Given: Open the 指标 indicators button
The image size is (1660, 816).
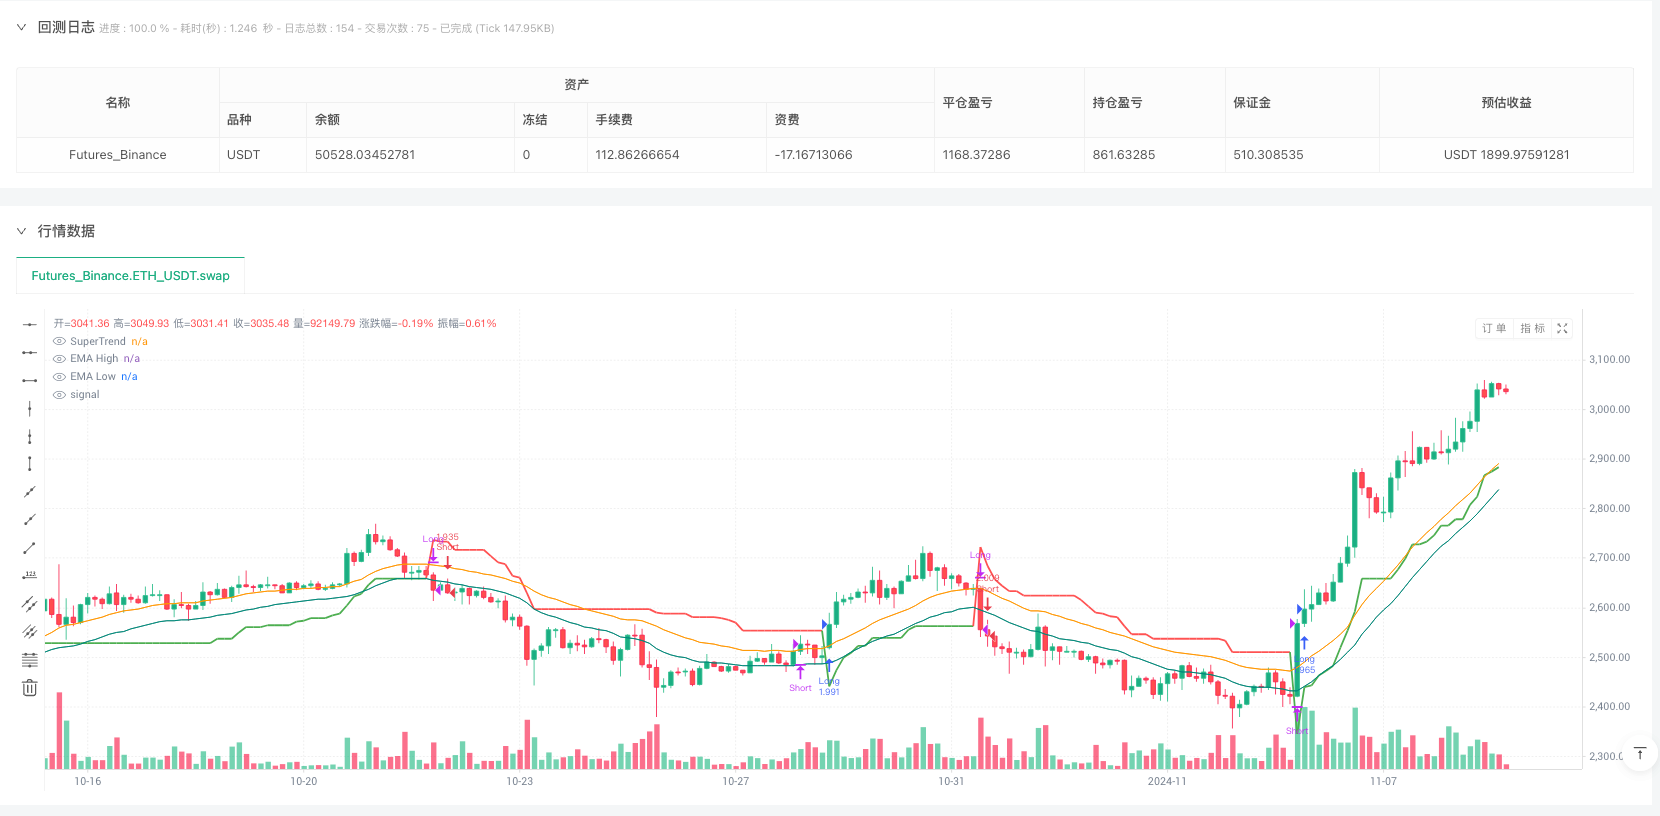Looking at the screenshot, I should pos(1532,328).
